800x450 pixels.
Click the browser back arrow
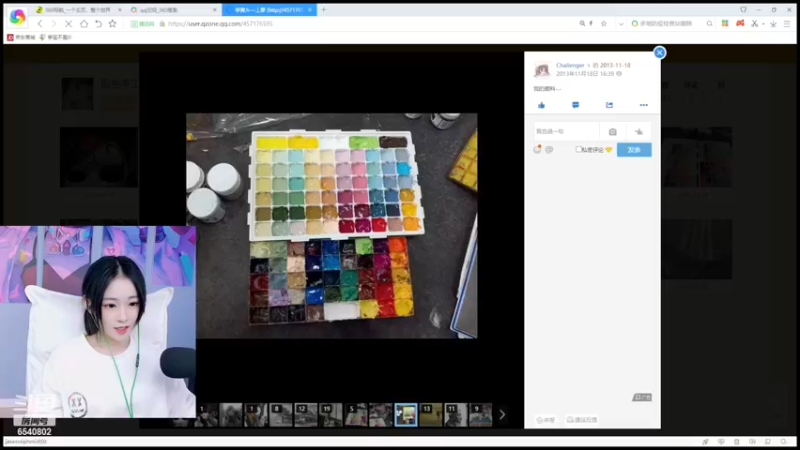pos(40,23)
